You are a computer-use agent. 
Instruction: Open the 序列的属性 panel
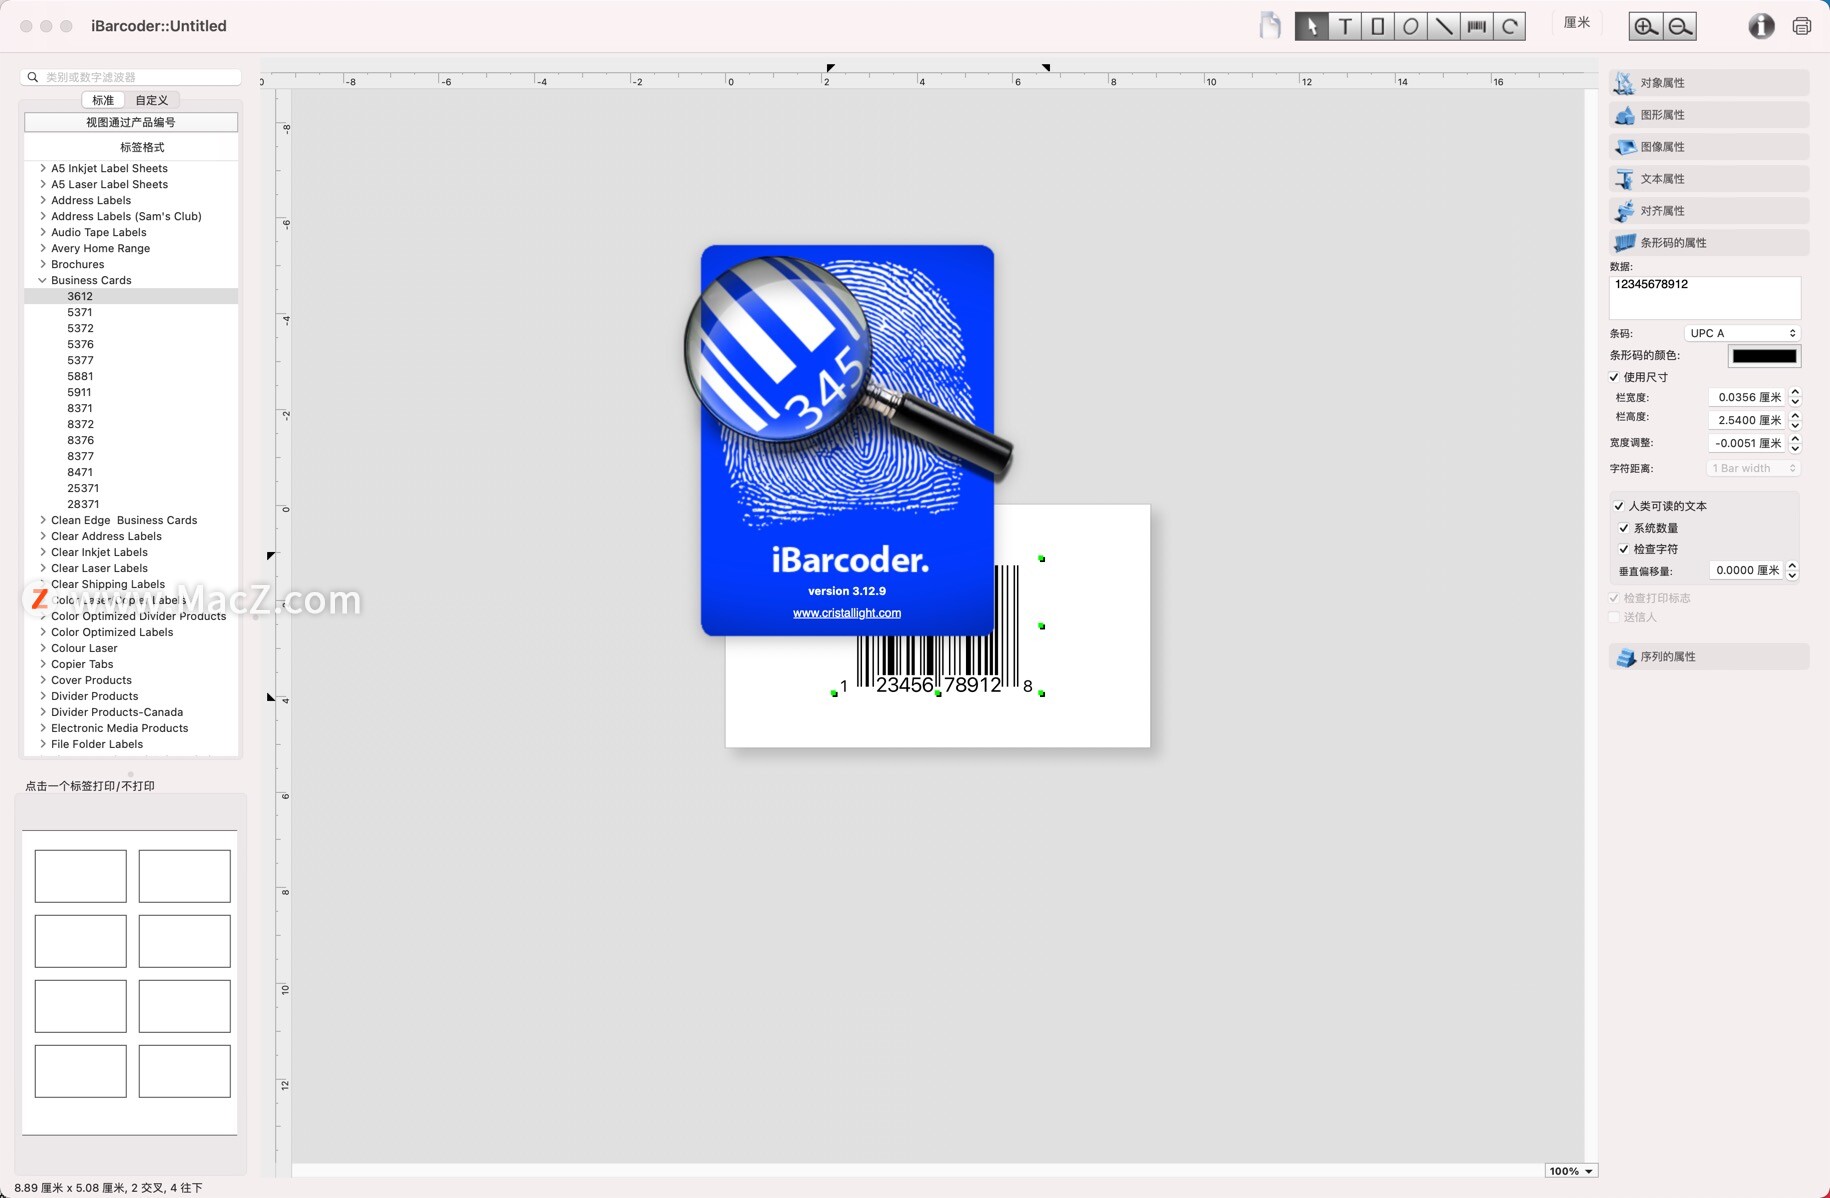1709,657
